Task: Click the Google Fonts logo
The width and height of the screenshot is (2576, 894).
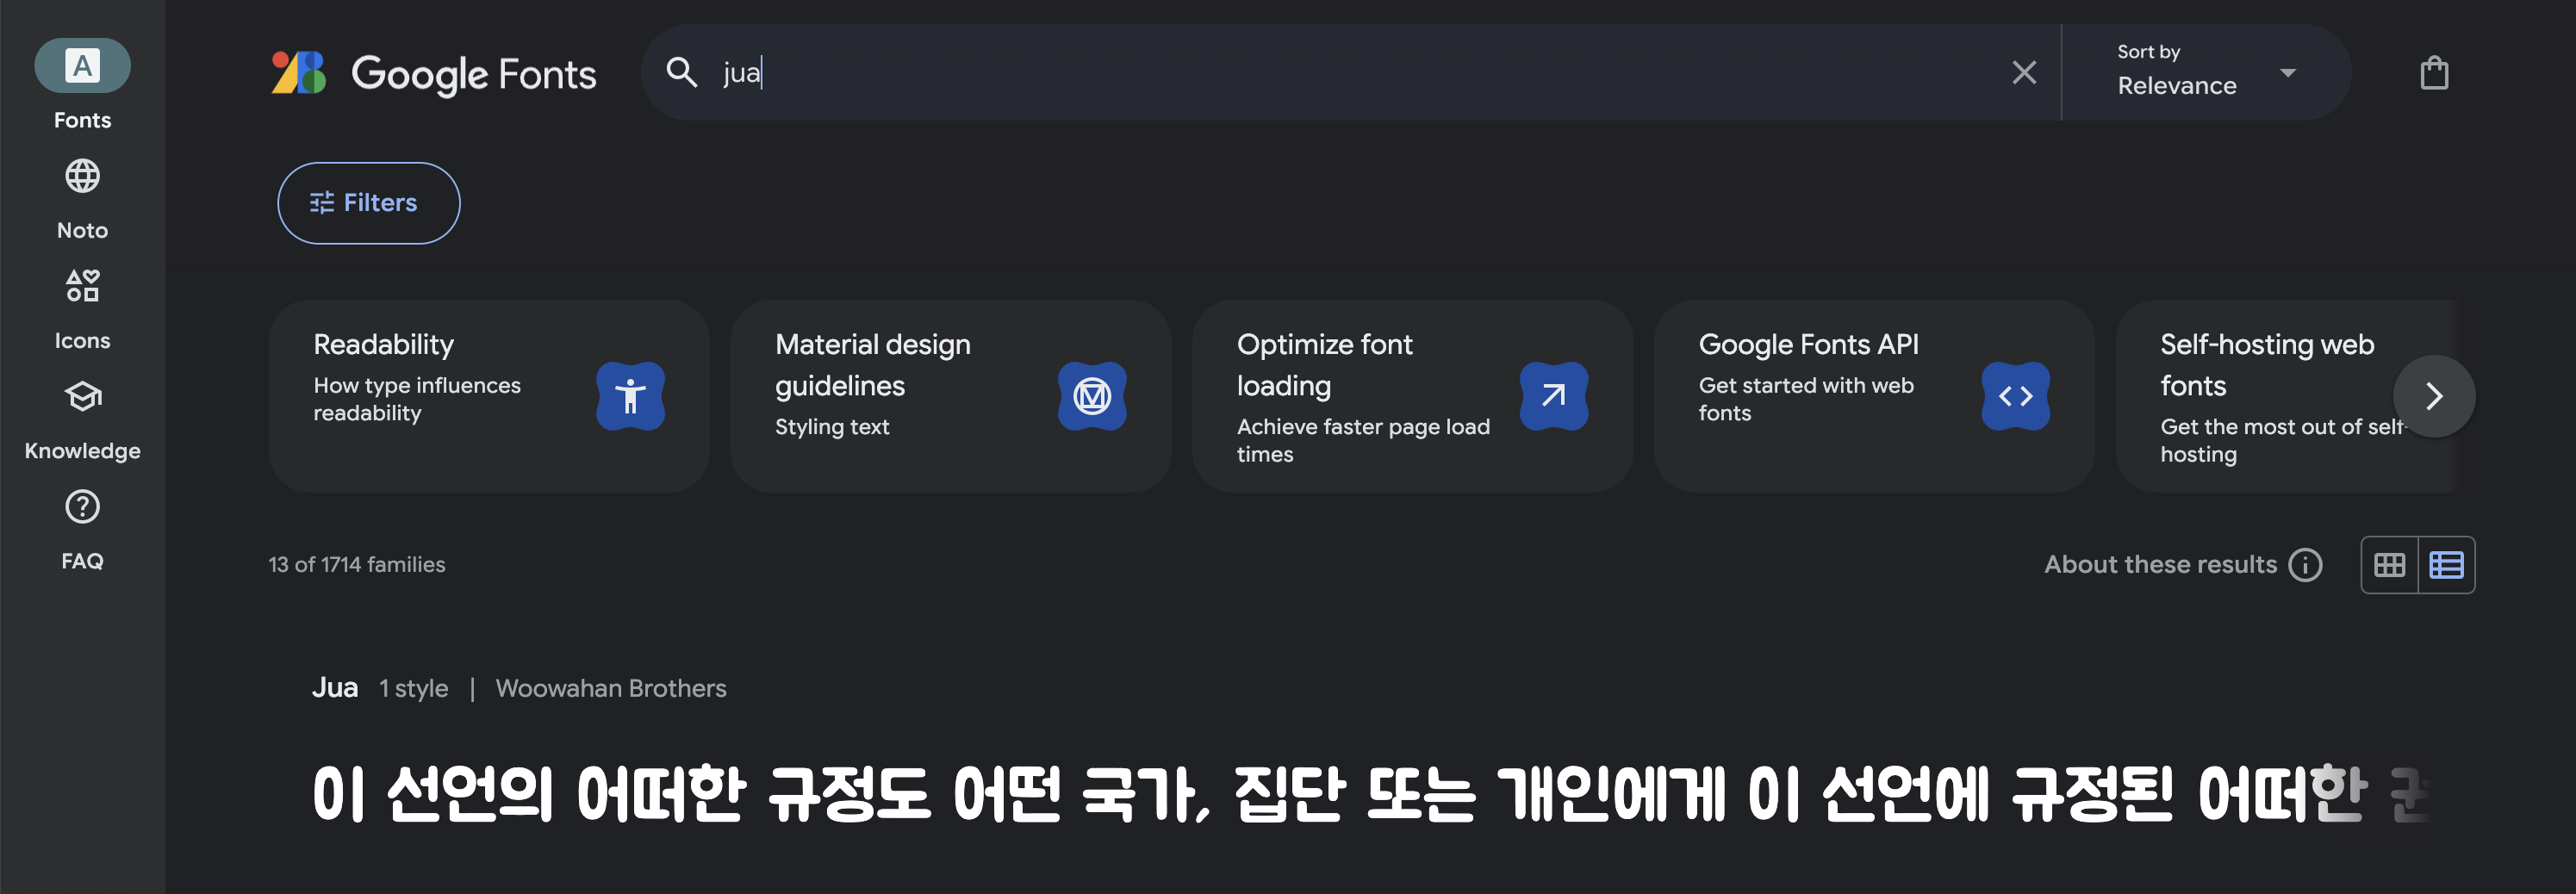Action: [x=434, y=73]
